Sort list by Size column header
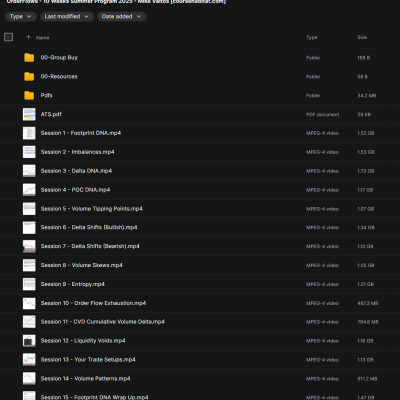Screen dimensions: 400x400 [x=362, y=37]
